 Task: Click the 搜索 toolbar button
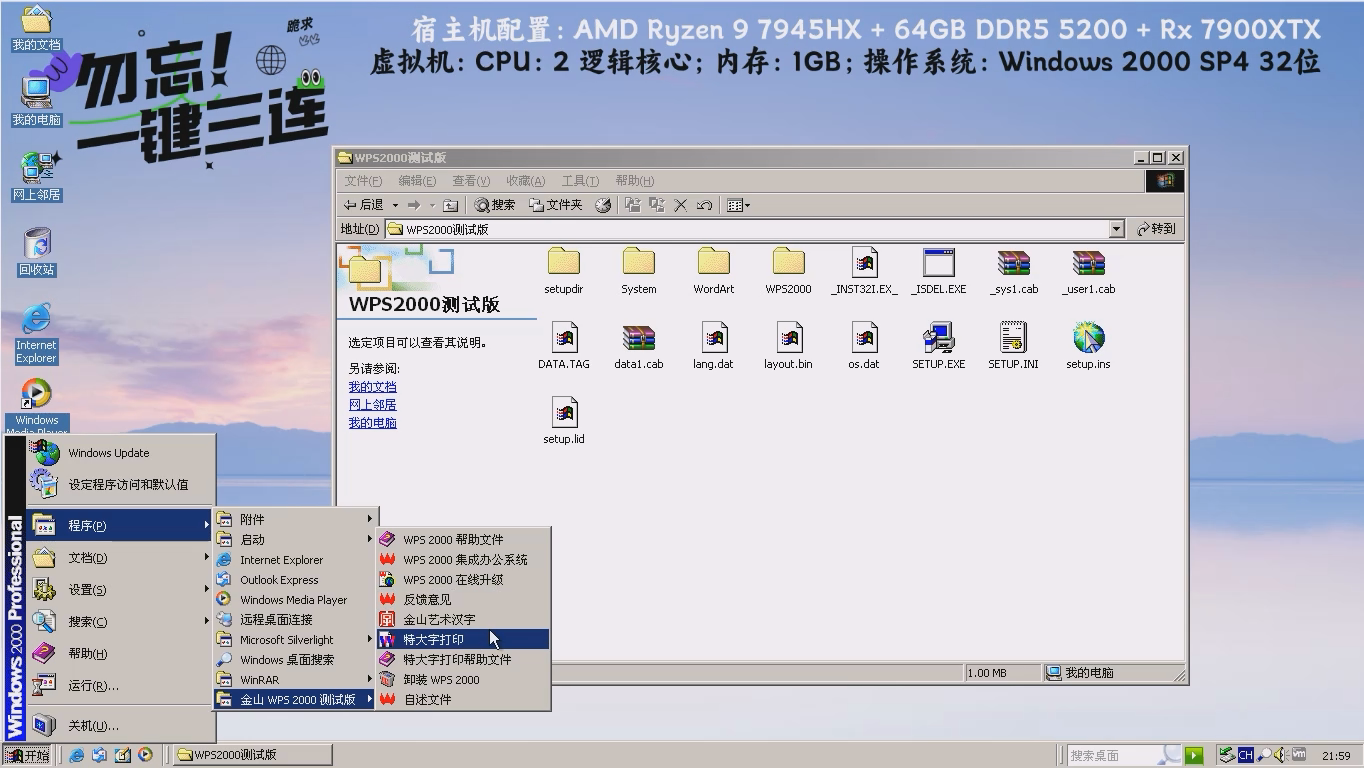pyautogui.click(x=495, y=205)
